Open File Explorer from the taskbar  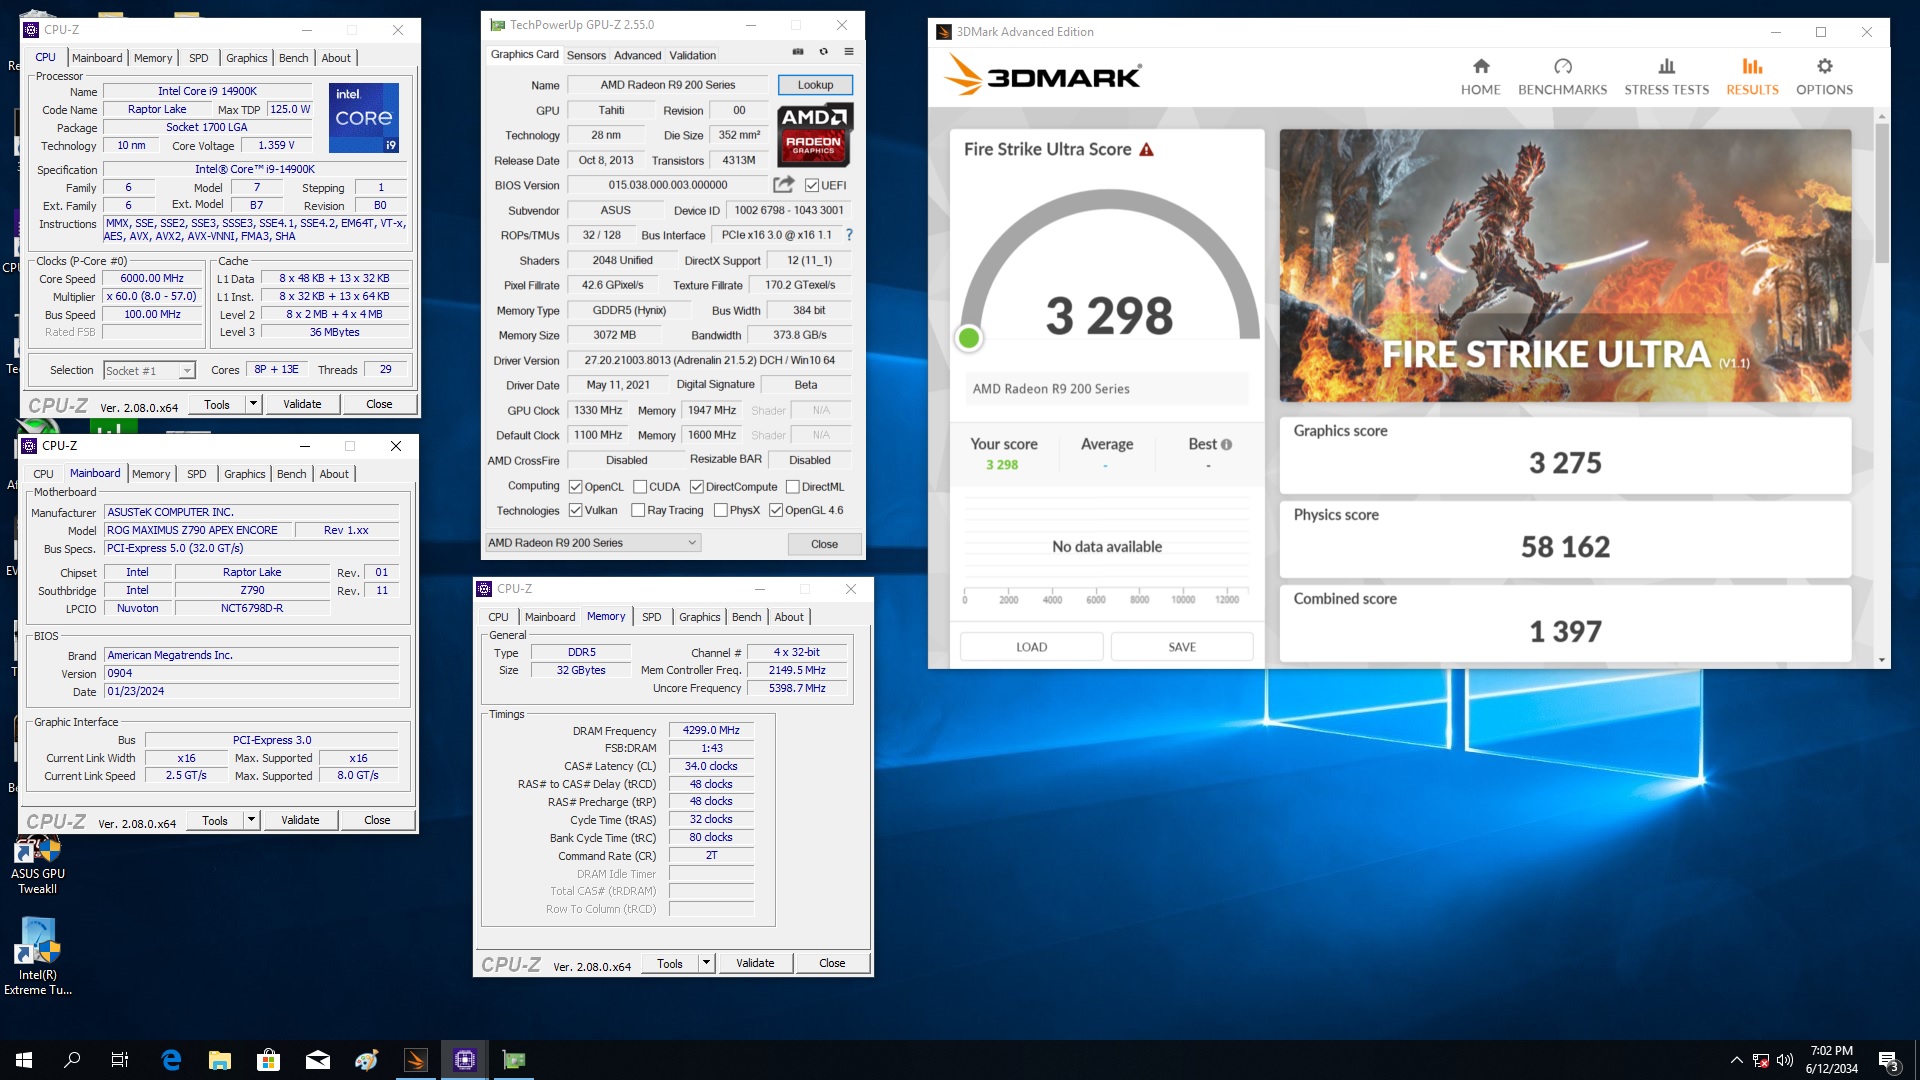pos(220,1060)
